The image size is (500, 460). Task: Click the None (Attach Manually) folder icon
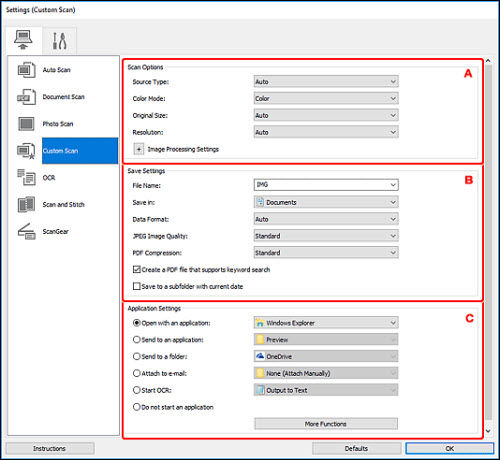[260, 373]
